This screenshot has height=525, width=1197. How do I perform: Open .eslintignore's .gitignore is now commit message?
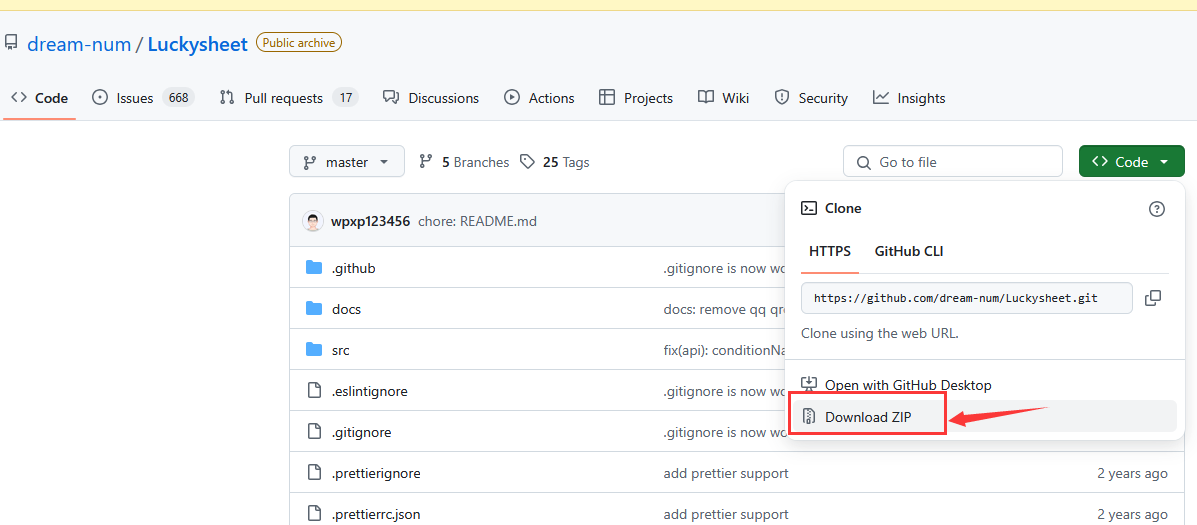pos(724,391)
